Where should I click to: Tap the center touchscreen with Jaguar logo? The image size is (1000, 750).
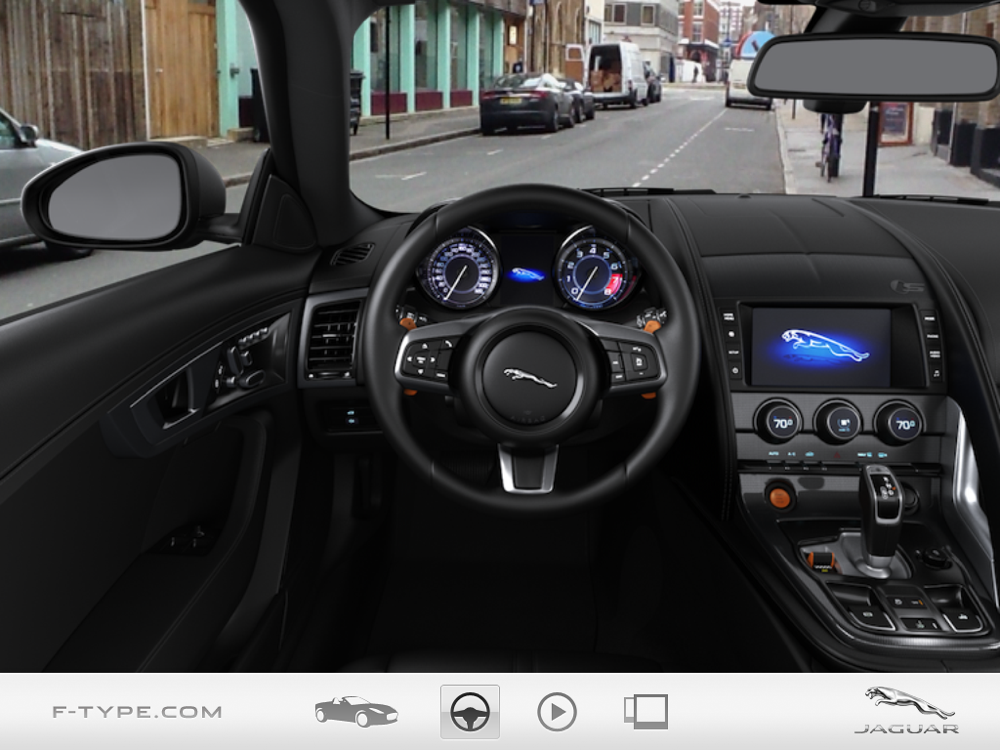820,348
